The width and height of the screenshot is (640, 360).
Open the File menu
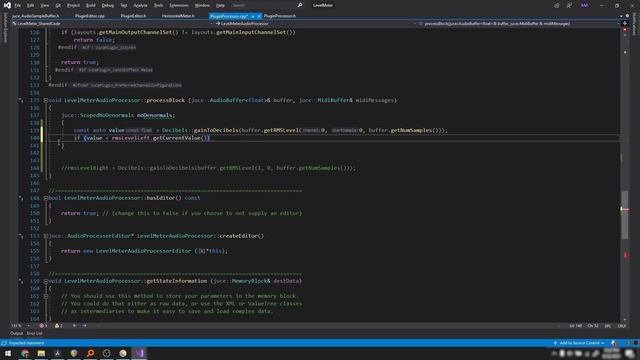click(18, 5)
